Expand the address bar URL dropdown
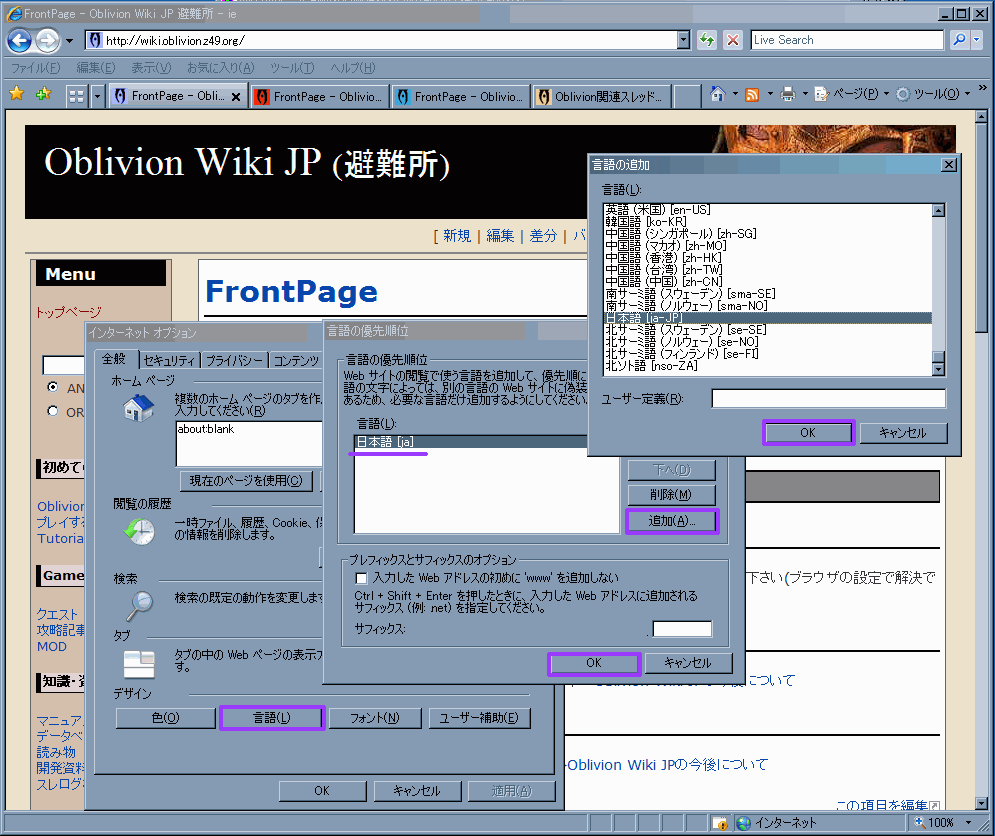995x836 pixels. [x=683, y=40]
